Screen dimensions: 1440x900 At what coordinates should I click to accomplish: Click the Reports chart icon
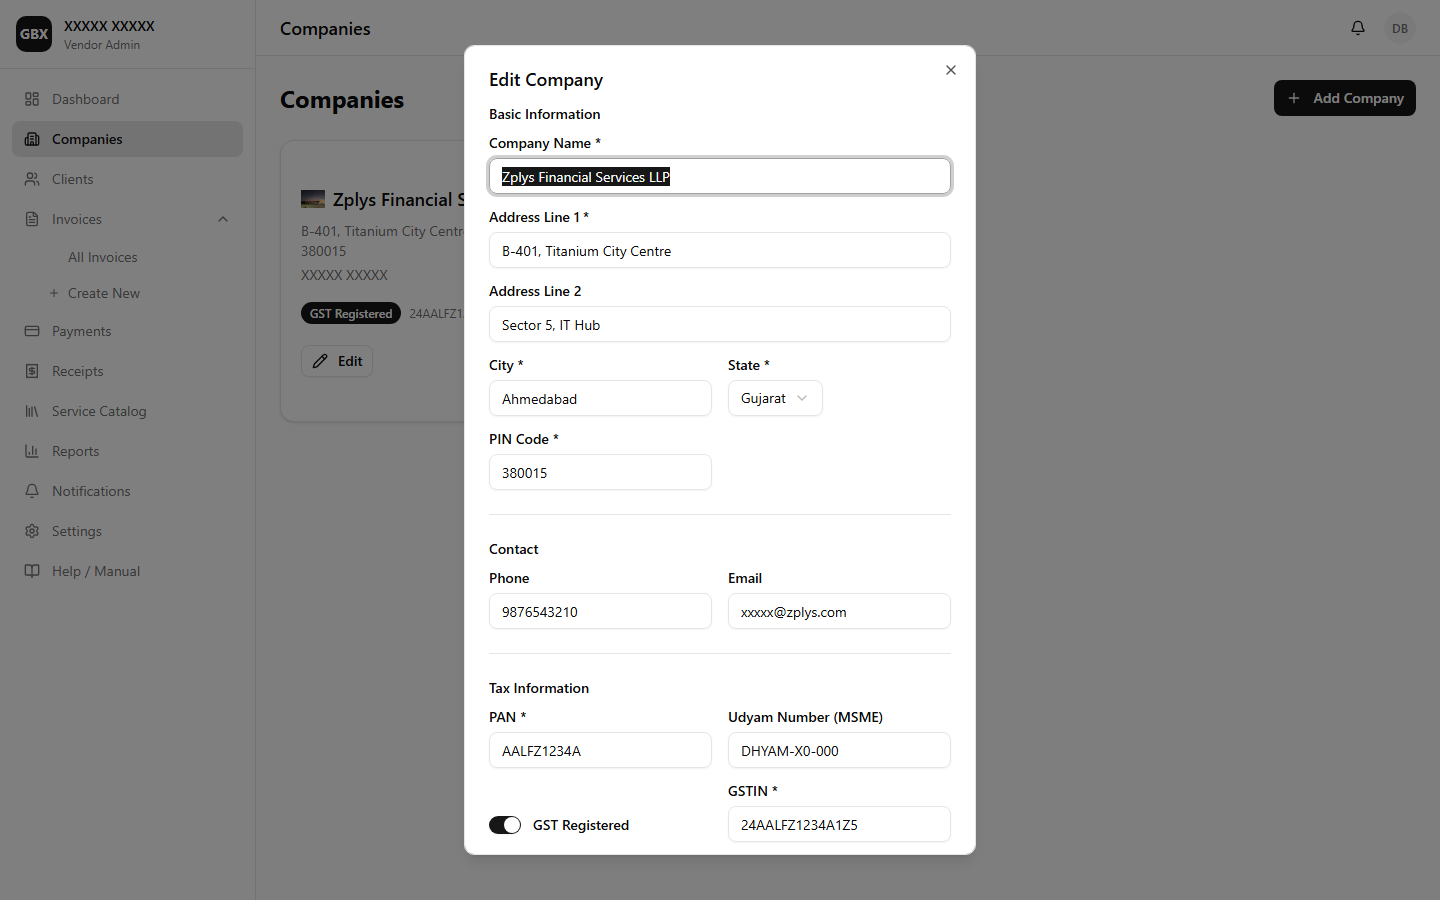[32, 451]
